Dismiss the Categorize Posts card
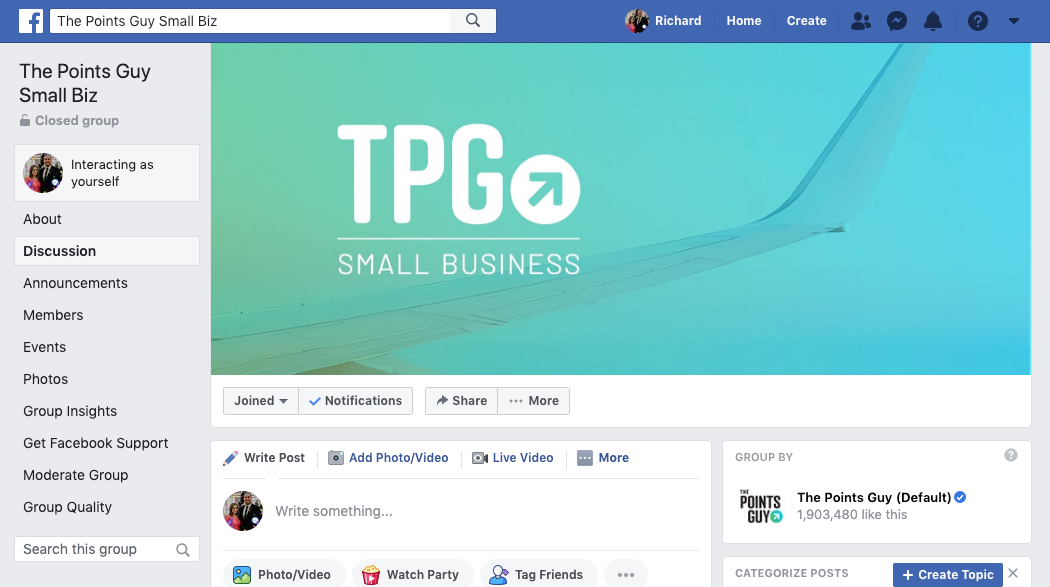Image resolution: width=1050 pixels, height=587 pixels. click(x=1013, y=574)
